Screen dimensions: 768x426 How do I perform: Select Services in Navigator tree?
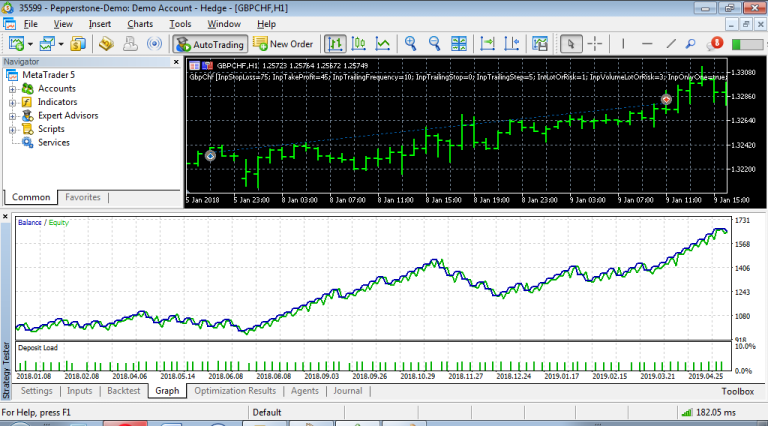pyautogui.click(x=54, y=142)
